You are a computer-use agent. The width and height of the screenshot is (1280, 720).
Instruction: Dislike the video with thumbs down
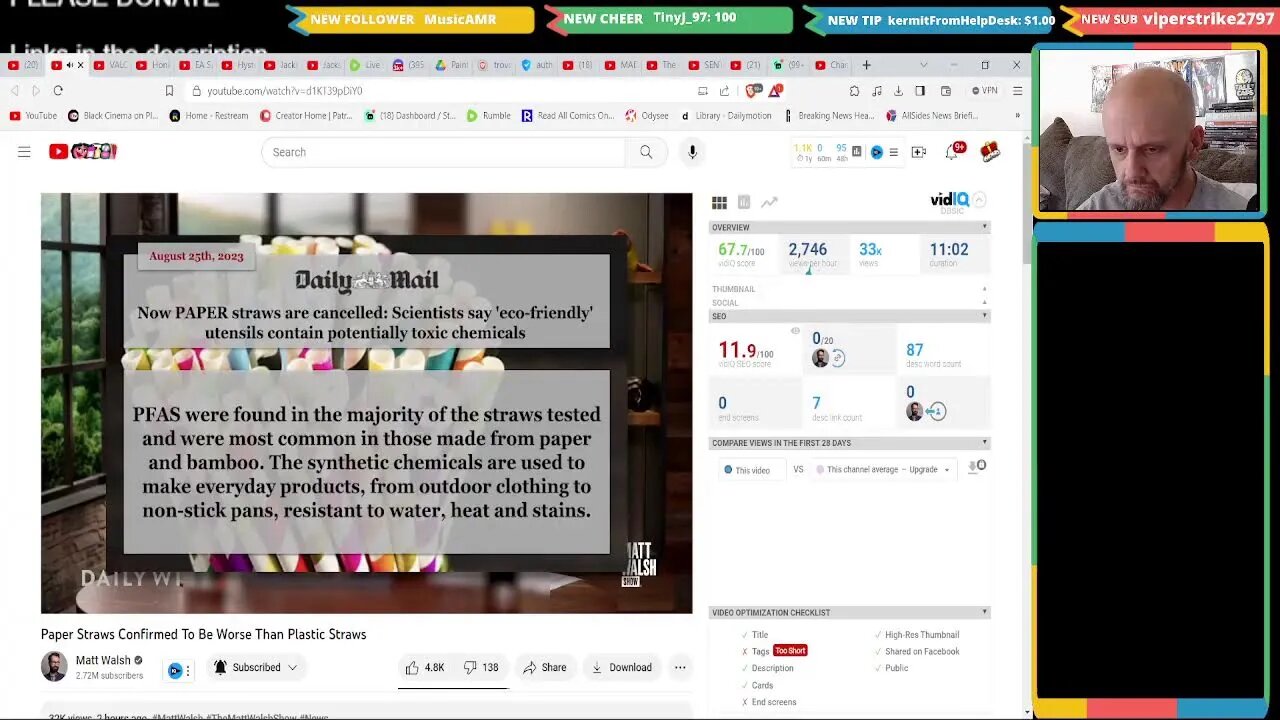click(481, 667)
